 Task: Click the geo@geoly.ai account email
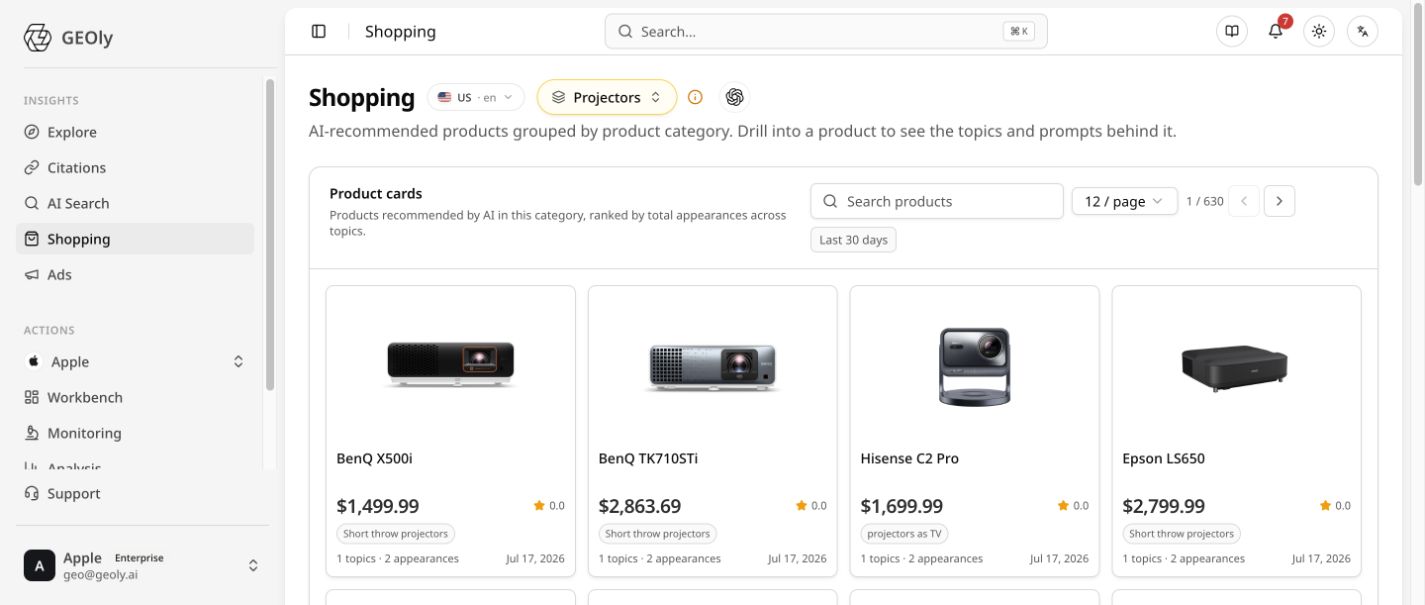pyautogui.click(x=101, y=575)
